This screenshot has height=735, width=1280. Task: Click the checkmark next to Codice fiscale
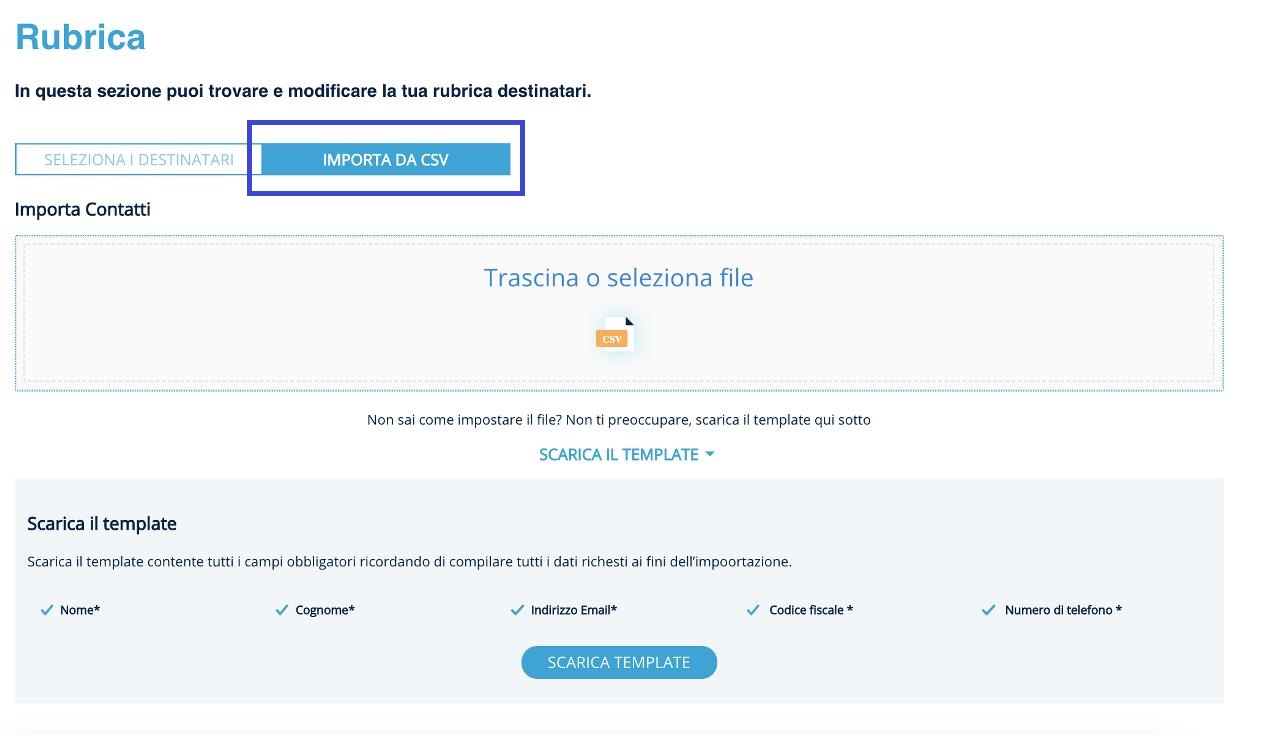pyautogui.click(x=753, y=610)
